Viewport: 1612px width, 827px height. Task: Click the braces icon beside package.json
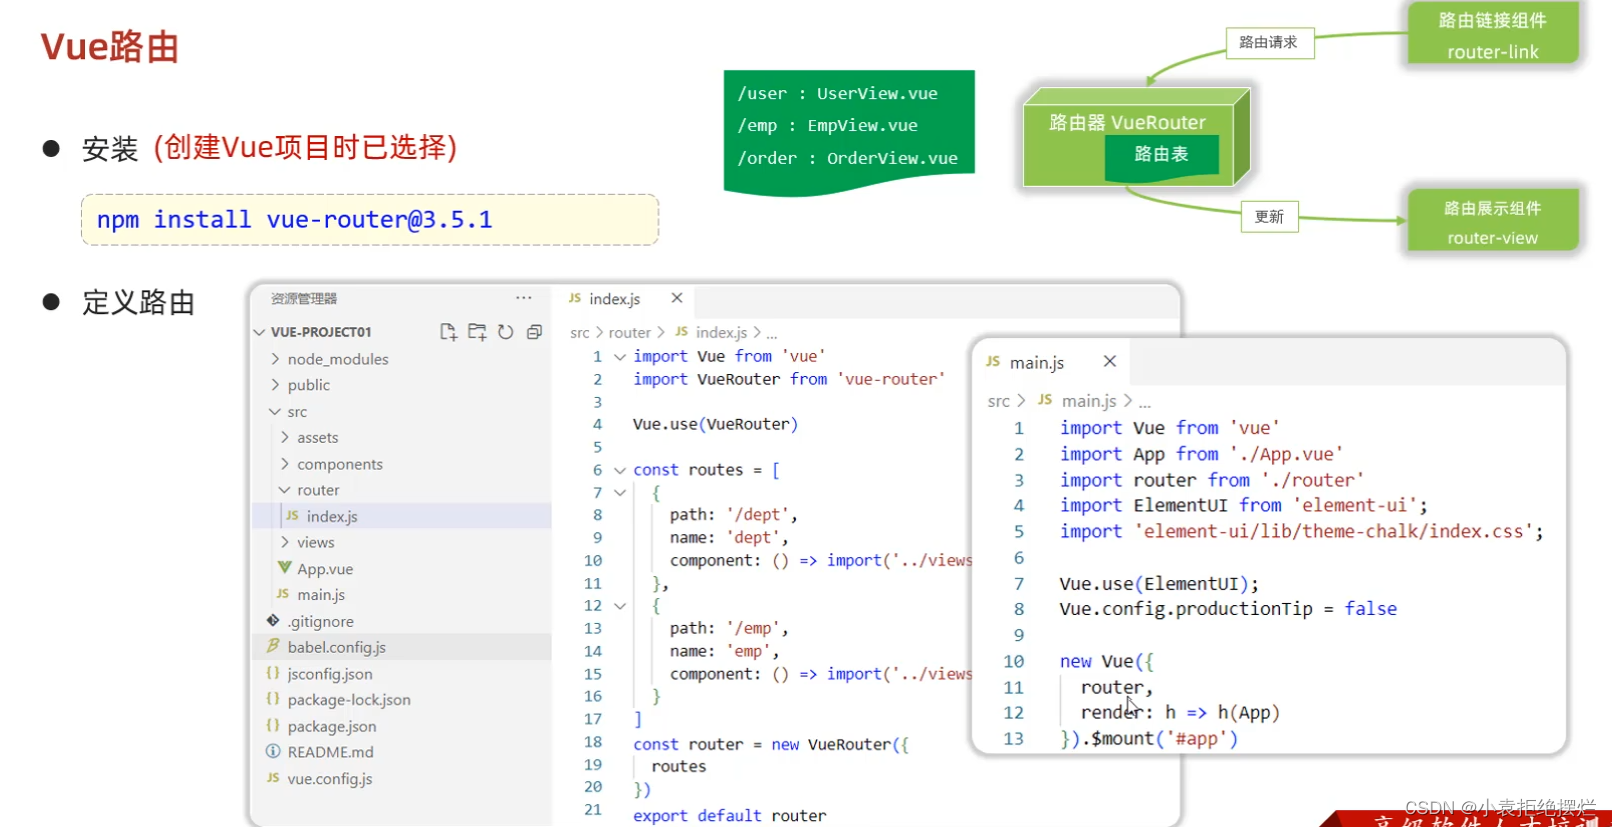click(x=273, y=725)
